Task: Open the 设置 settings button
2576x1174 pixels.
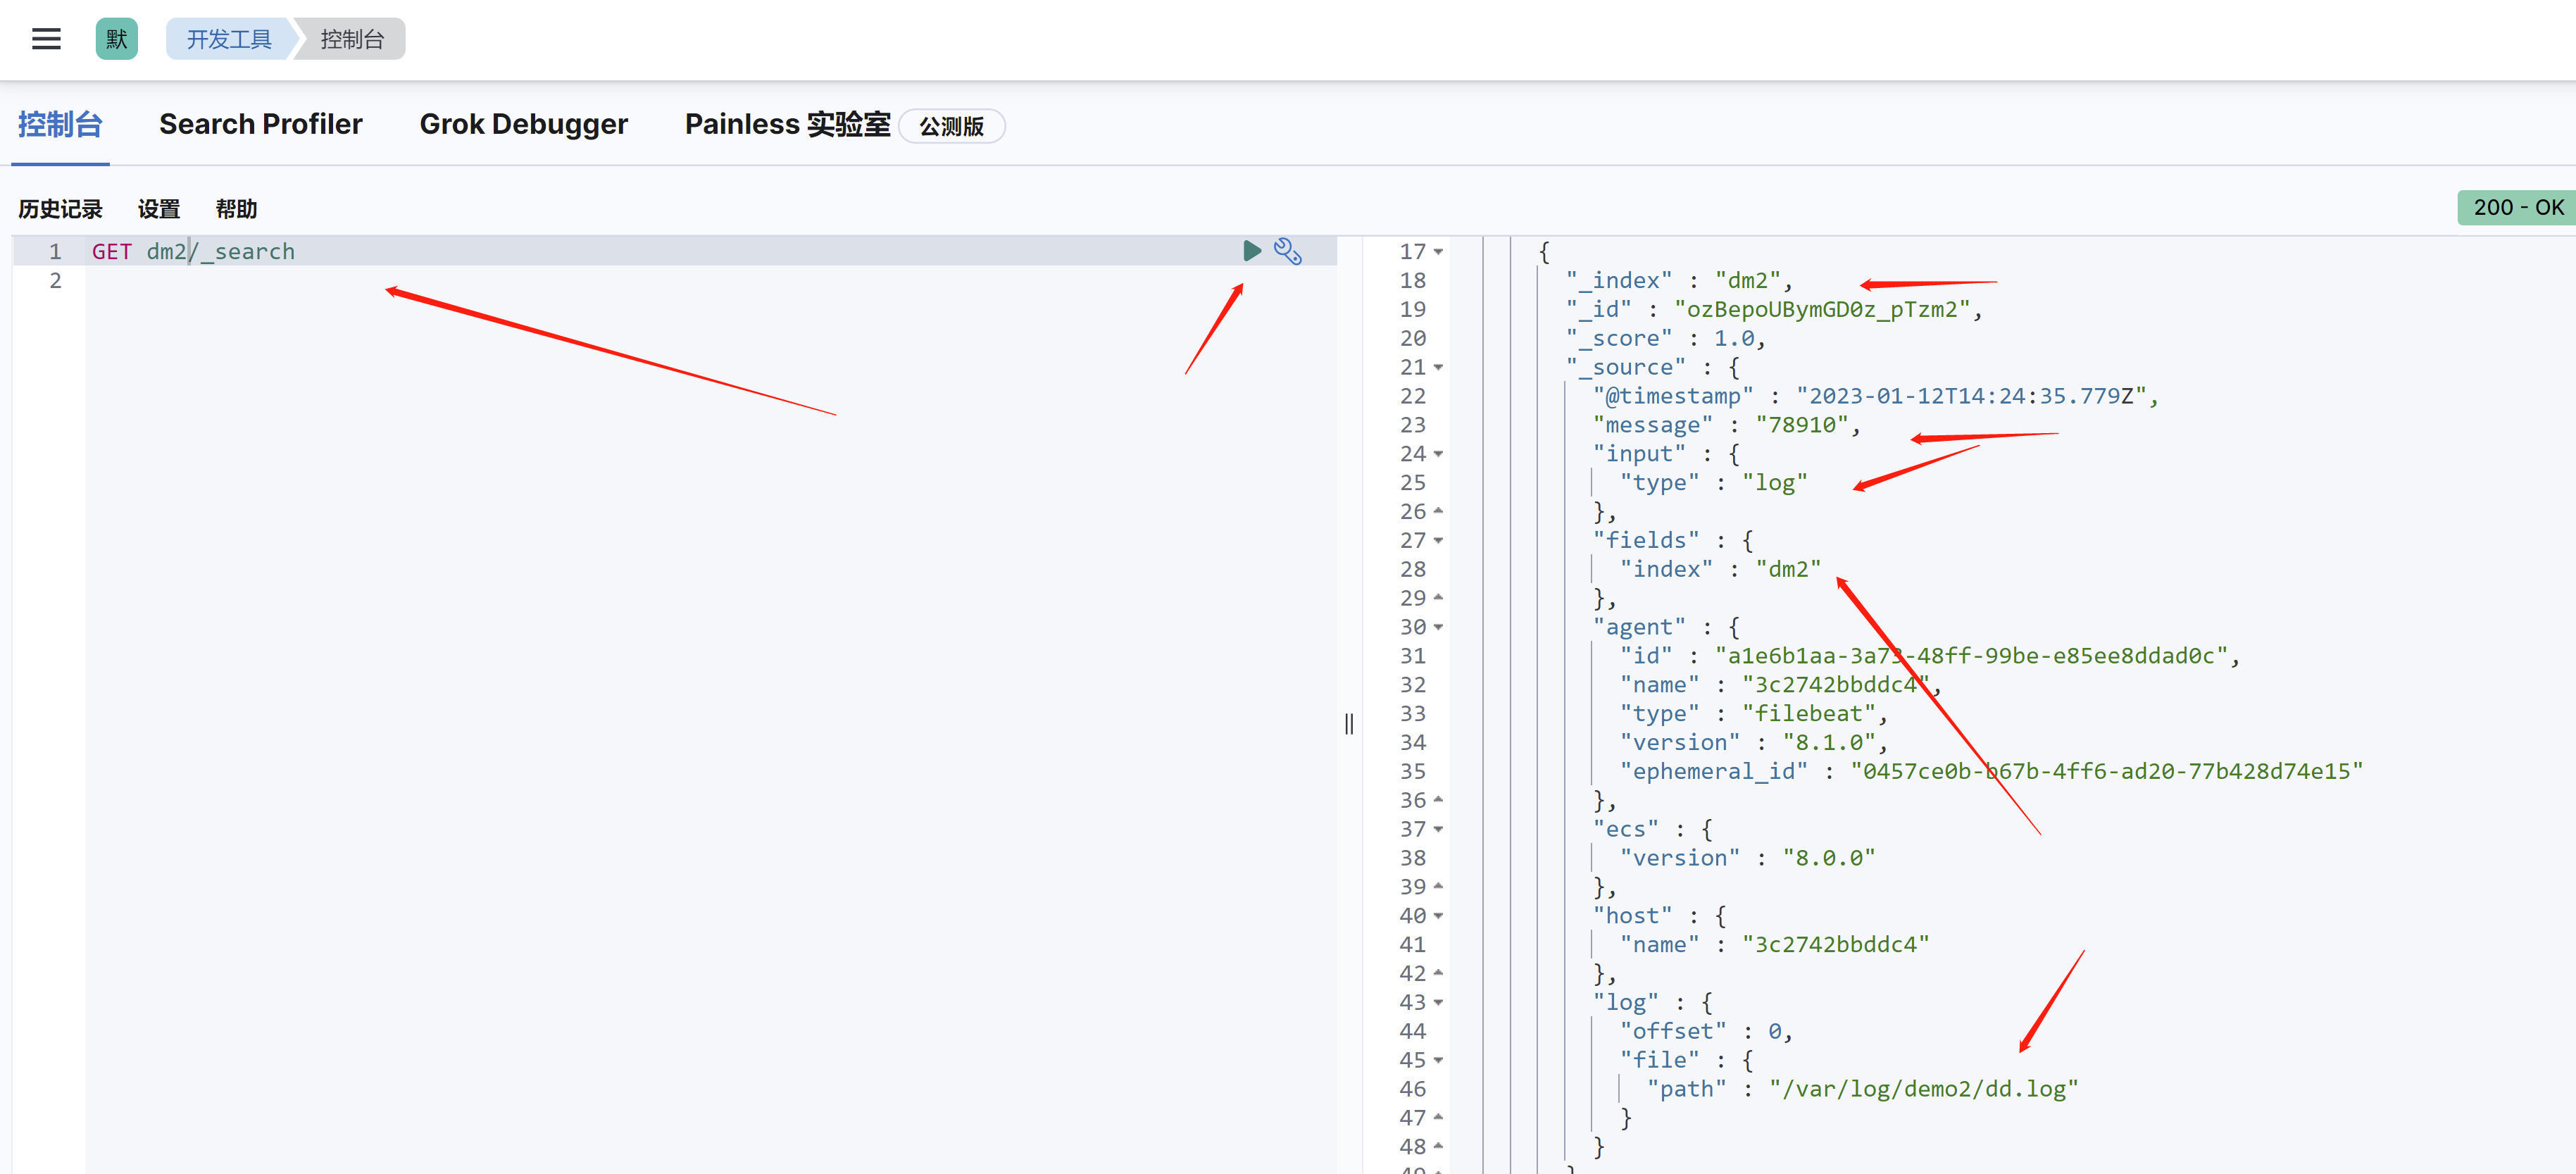Action: pos(159,209)
